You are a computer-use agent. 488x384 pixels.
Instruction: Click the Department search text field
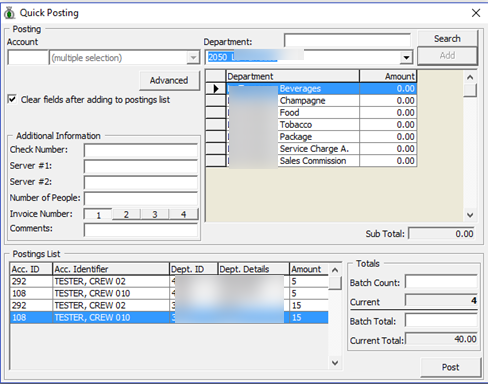click(347, 40)
